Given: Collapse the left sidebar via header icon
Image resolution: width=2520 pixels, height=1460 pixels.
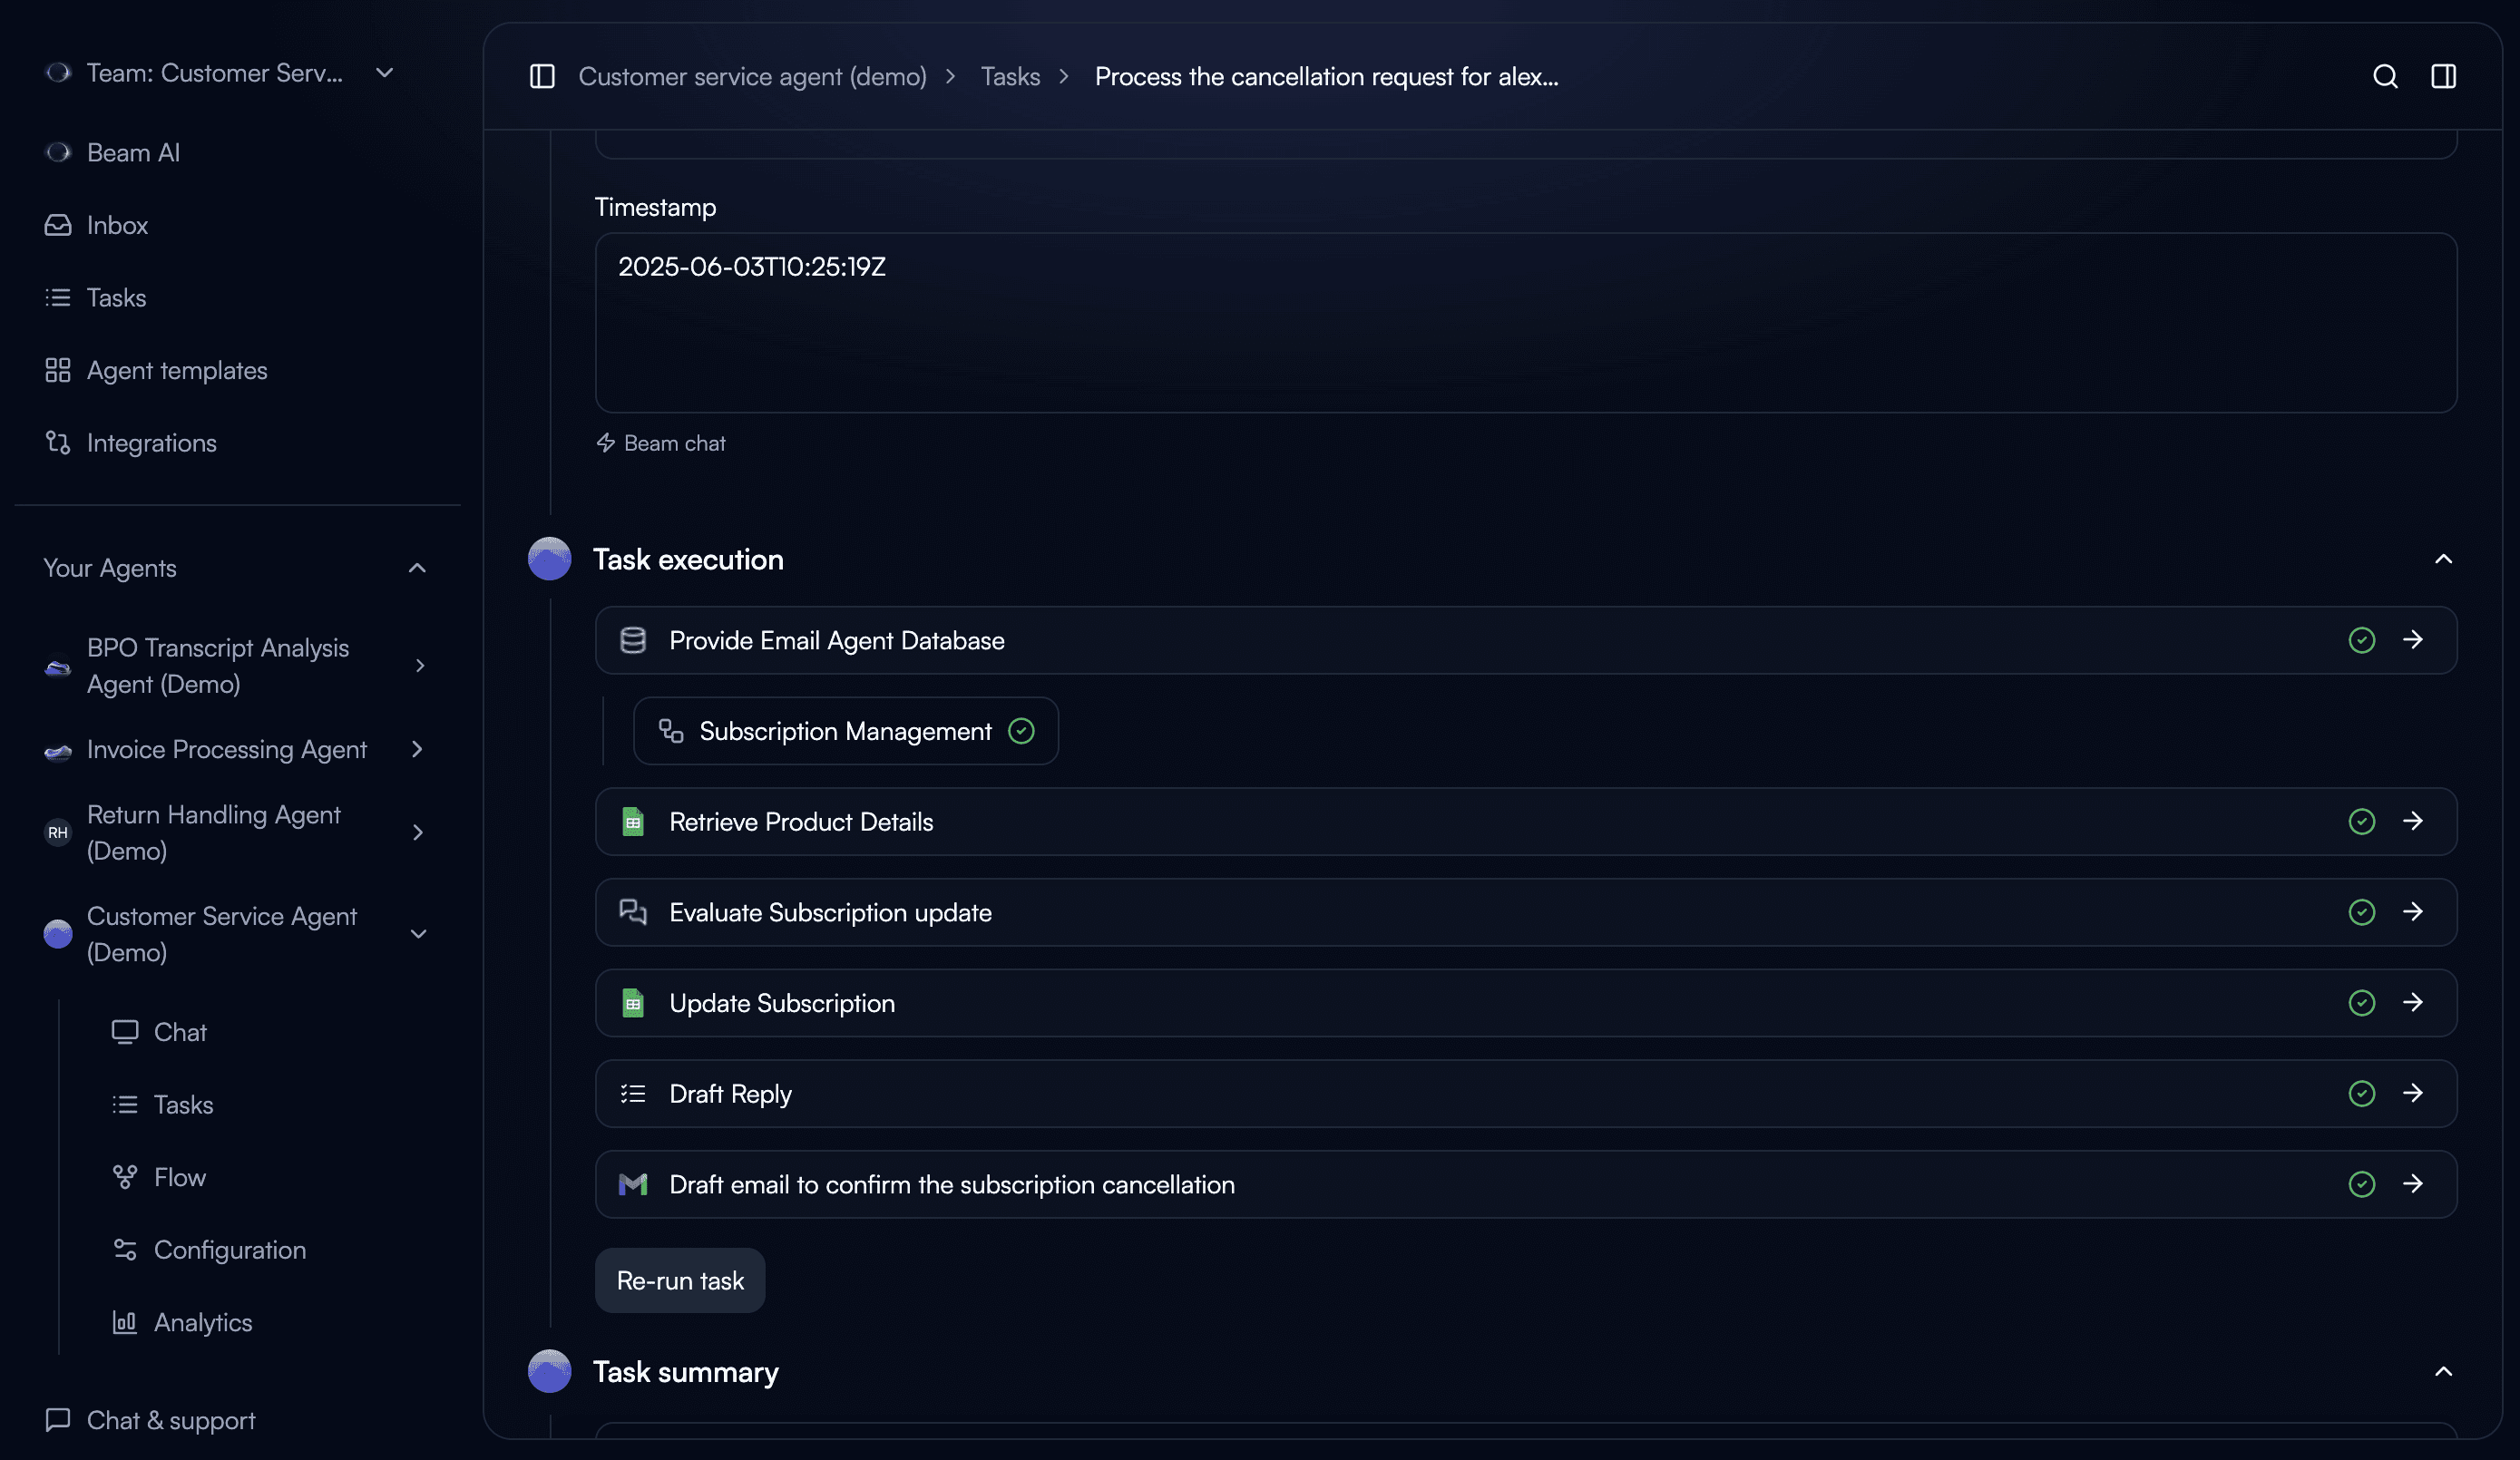Looking at the screenshot, I should [542, 77].
